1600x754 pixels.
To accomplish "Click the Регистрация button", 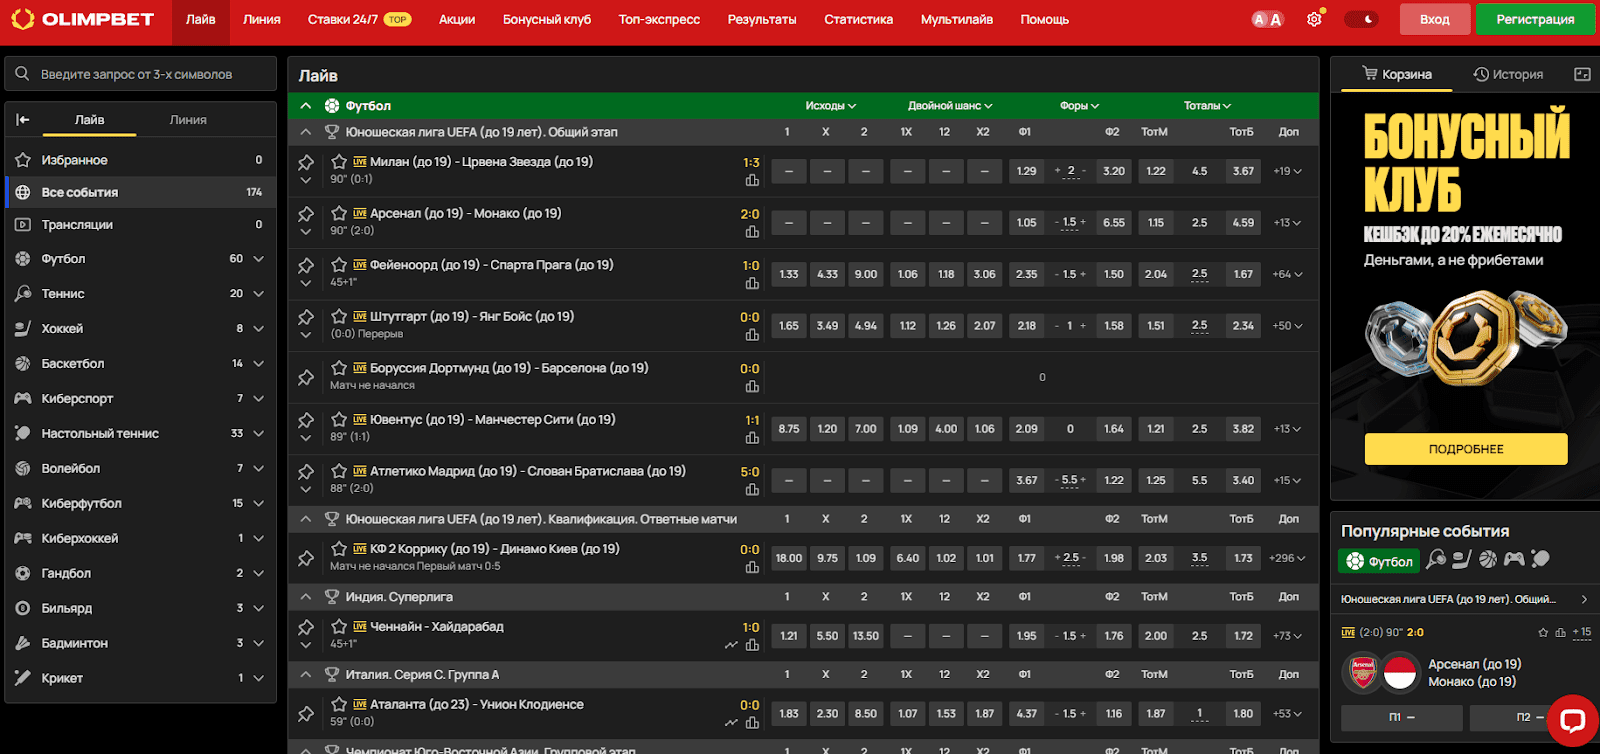I will (1535, 19).
